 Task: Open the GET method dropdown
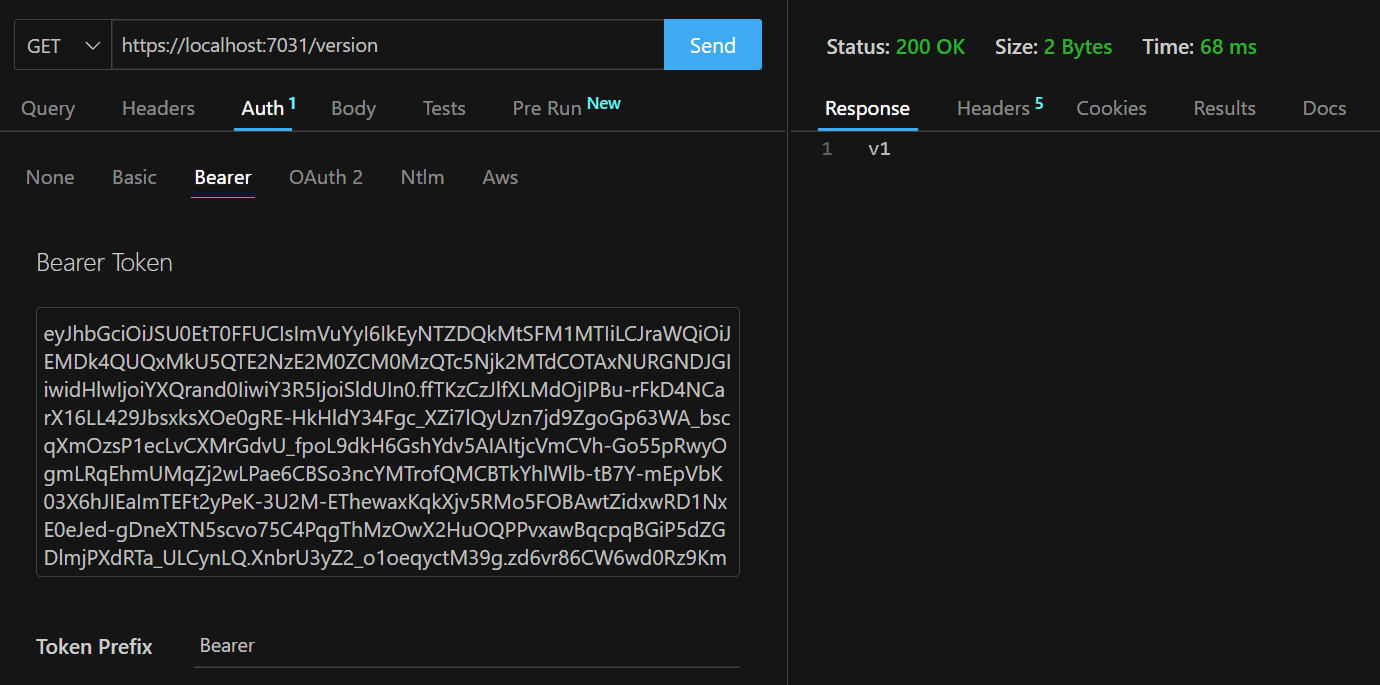(63, 45)
